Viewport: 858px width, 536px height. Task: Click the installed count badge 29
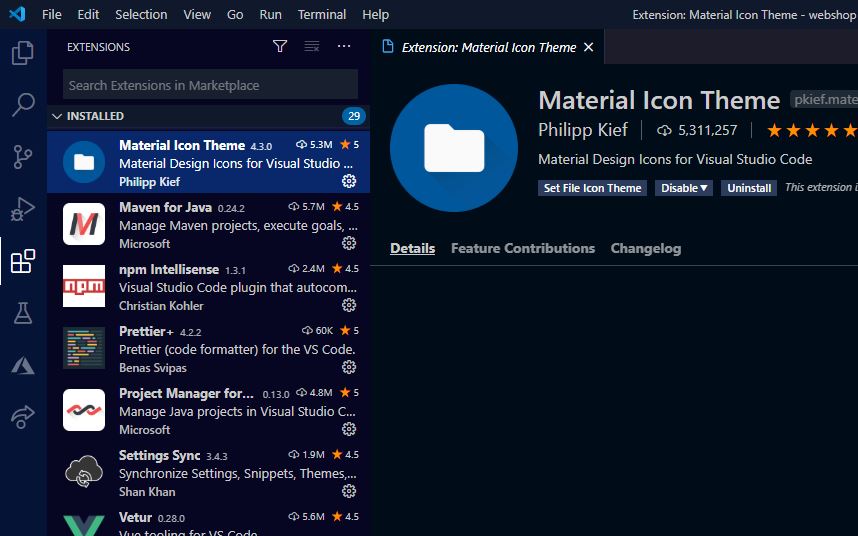[354, 116]
